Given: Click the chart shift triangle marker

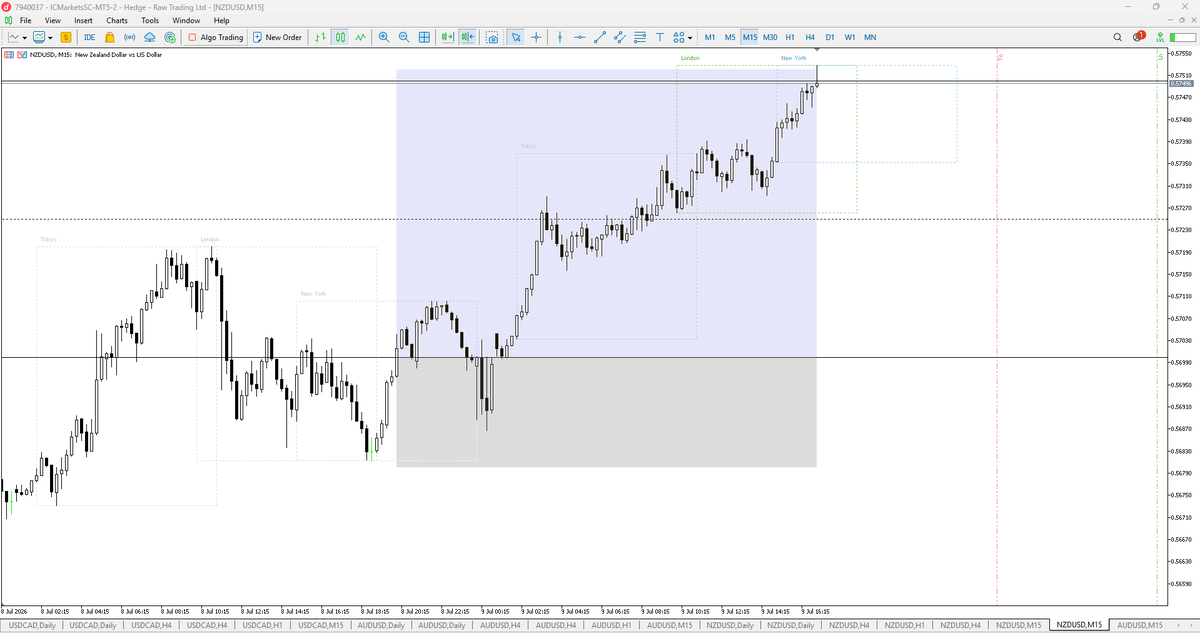Looking at the screenshot, I should coord(817,49).
